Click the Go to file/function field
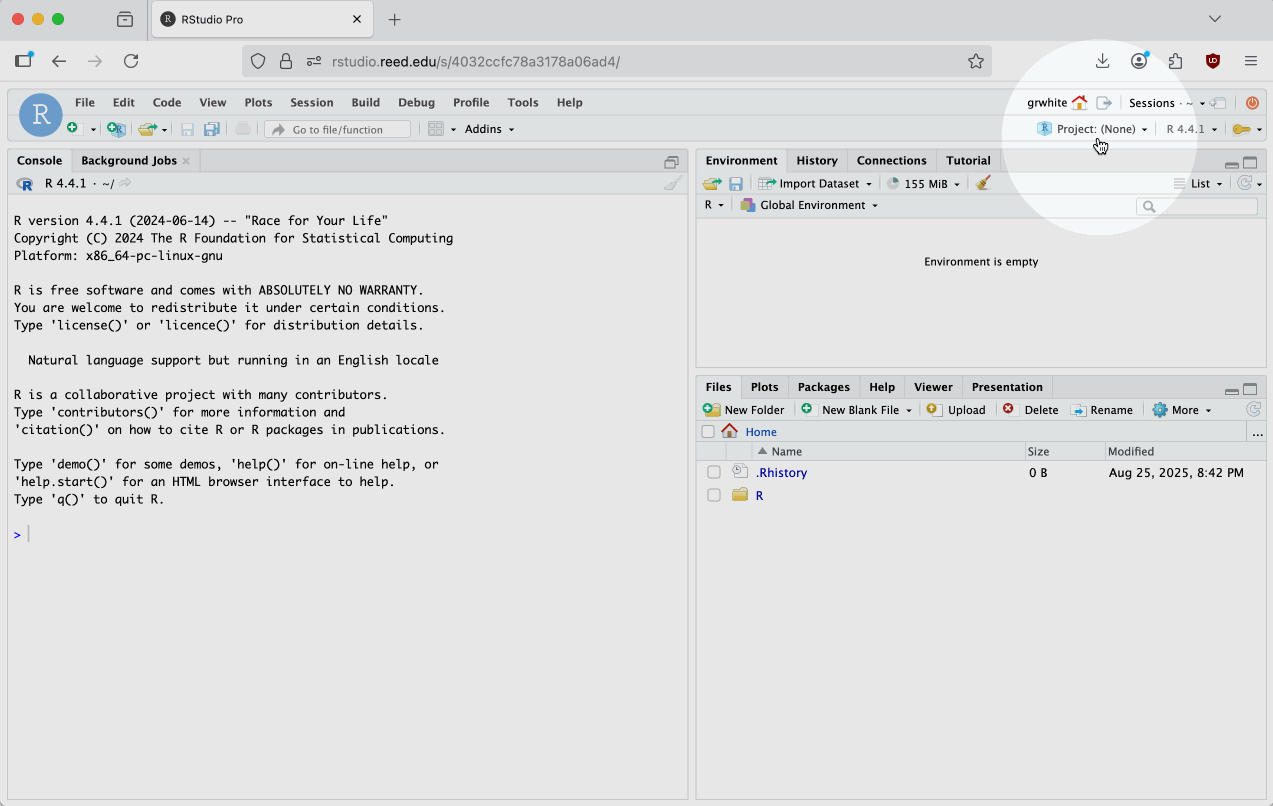 pos(338,129)
